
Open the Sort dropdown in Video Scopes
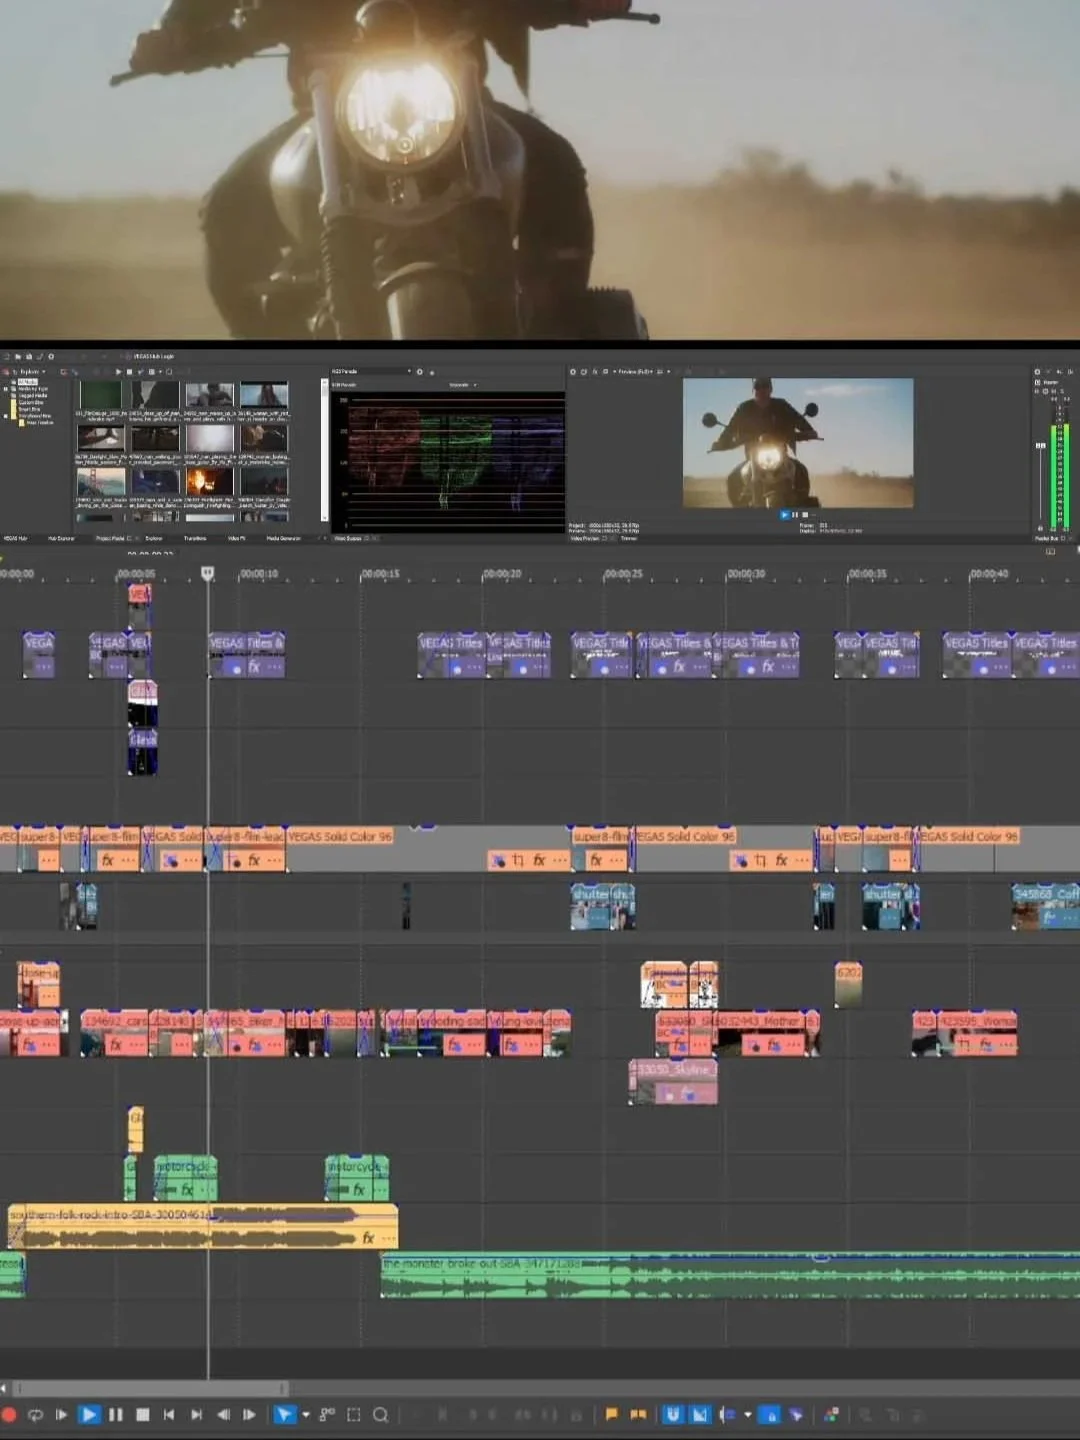(462, 385)
